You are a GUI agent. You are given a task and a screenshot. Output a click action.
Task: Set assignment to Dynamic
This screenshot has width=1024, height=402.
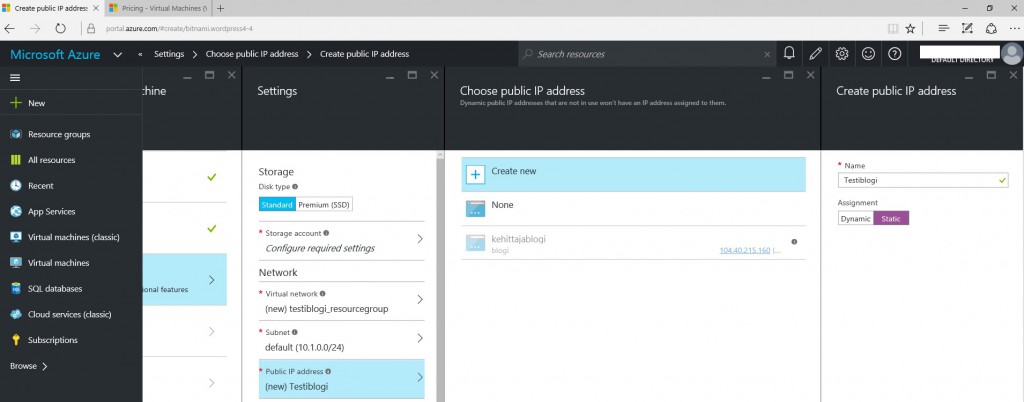click(856, 219)
